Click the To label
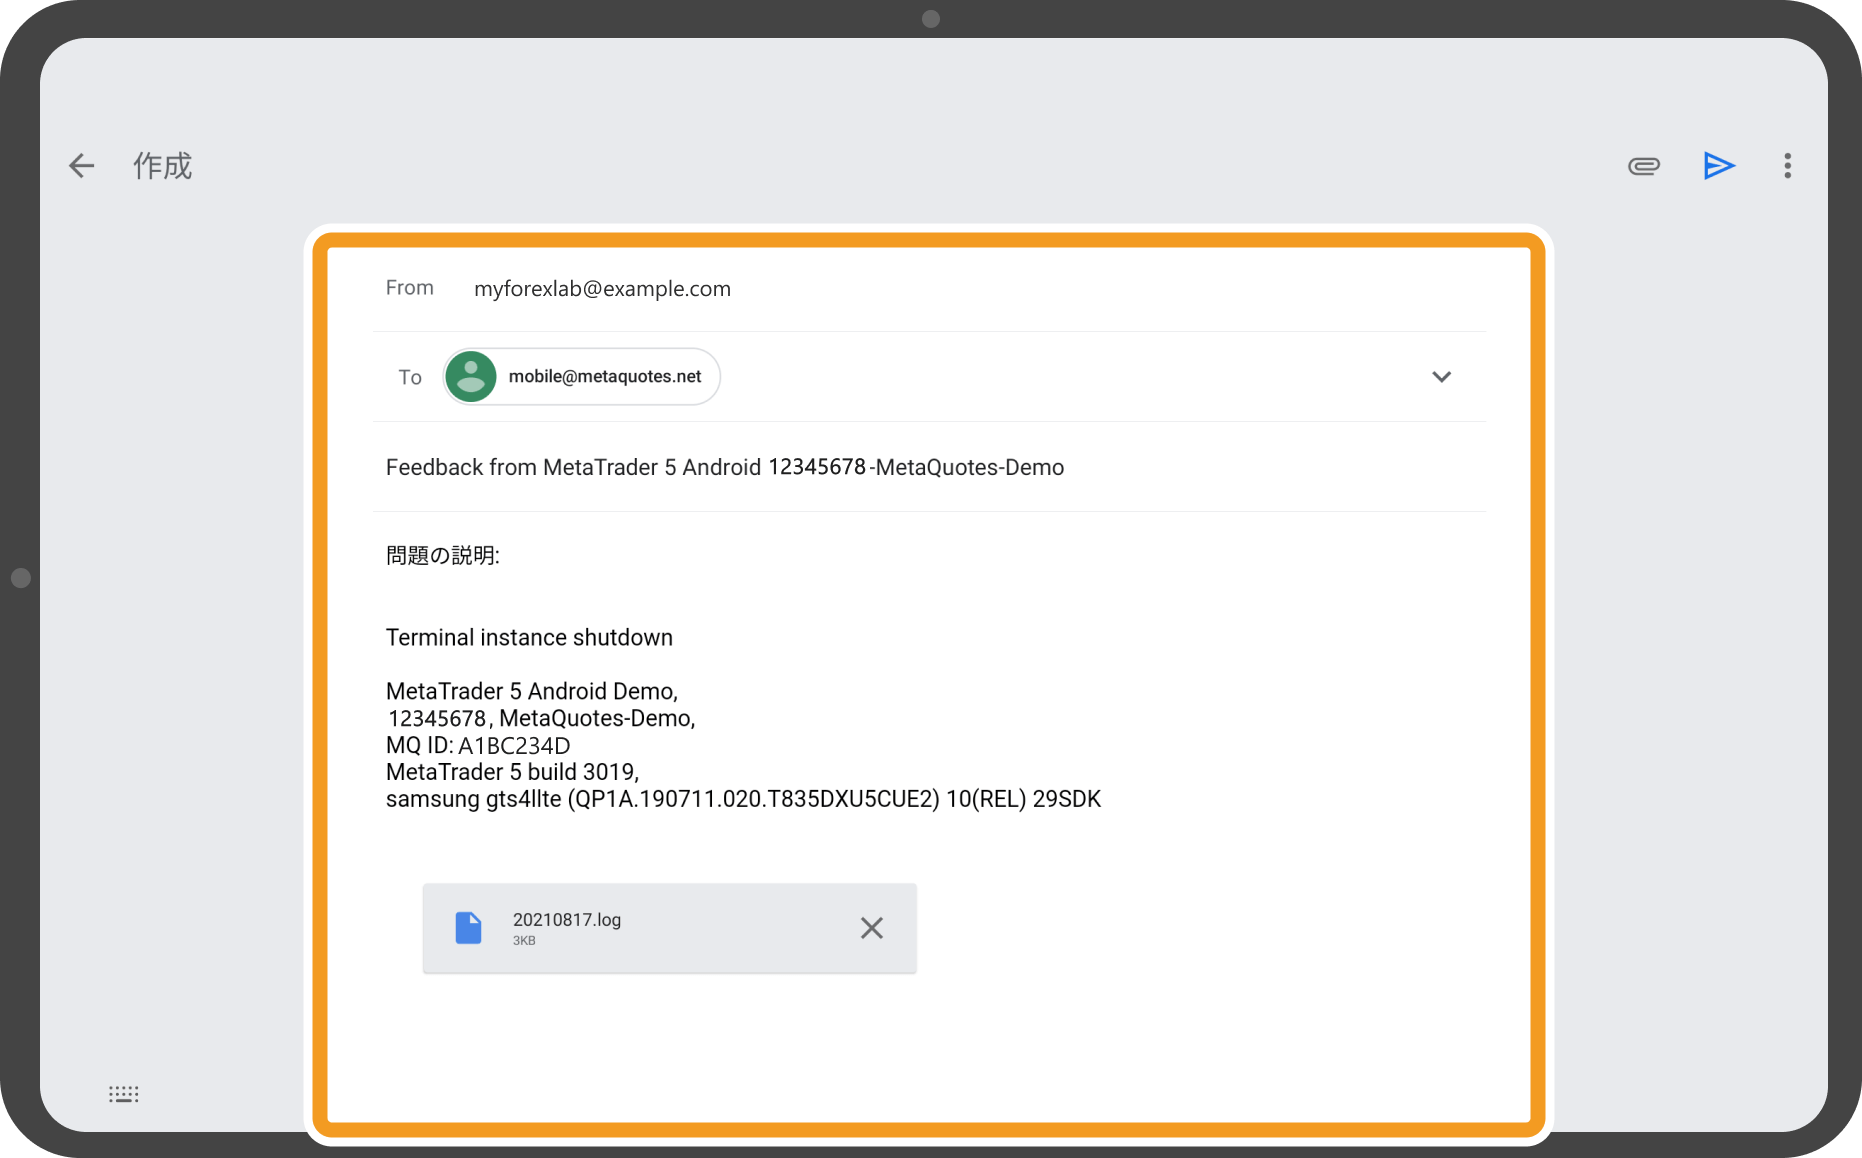The width and height of the screenshot is (1862, 1158). (x=410, y=378)
